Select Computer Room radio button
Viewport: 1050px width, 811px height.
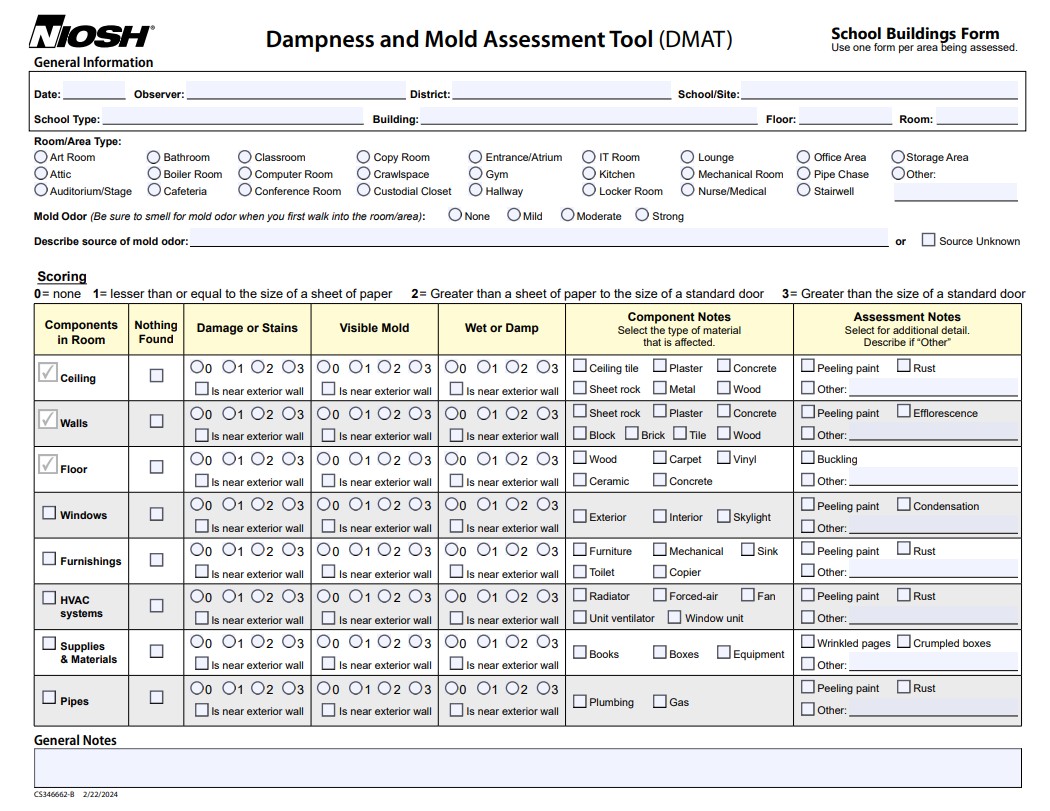(x=245, y=173)
